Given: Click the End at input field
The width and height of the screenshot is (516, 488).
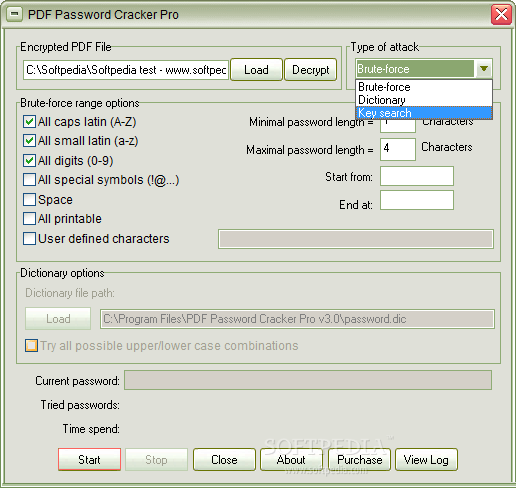Looking at the screenshot, I should coord(417,200).
